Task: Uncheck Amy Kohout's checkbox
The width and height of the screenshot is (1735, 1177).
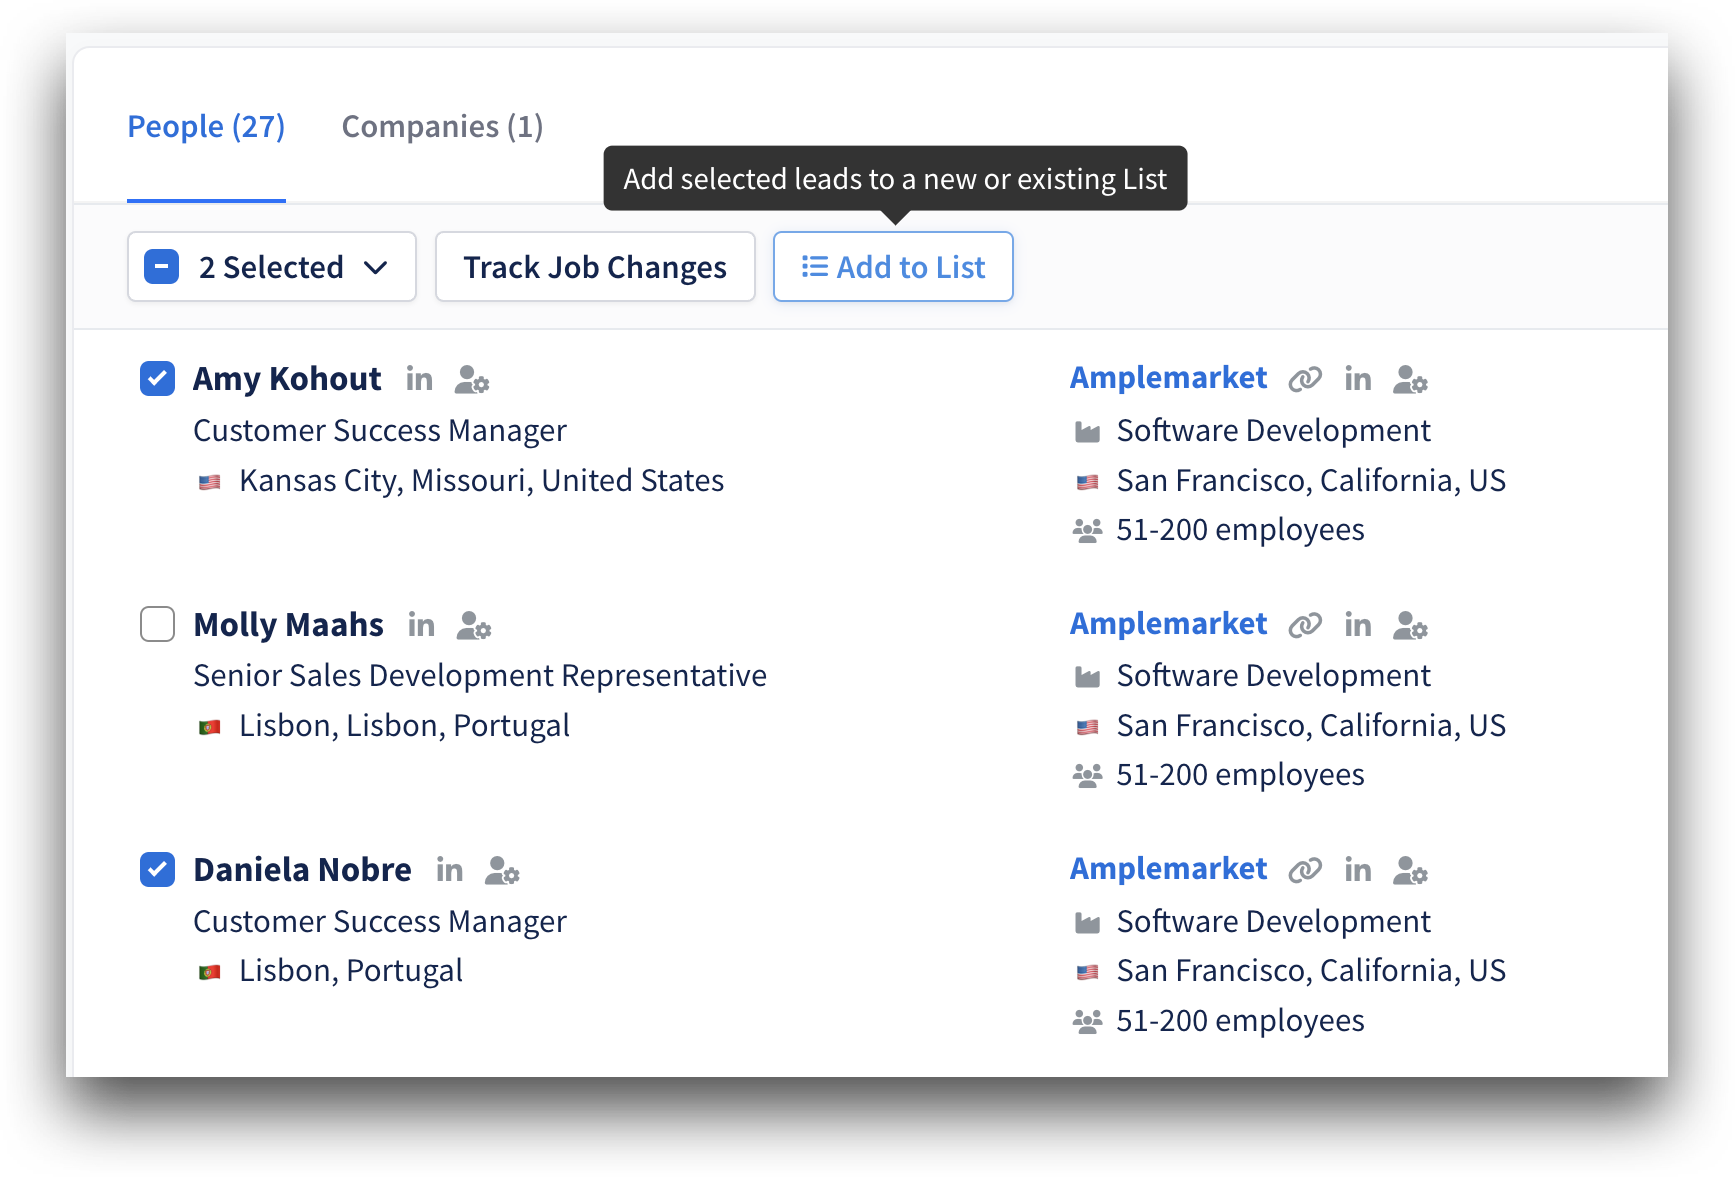Action: [x=158, y=379]
